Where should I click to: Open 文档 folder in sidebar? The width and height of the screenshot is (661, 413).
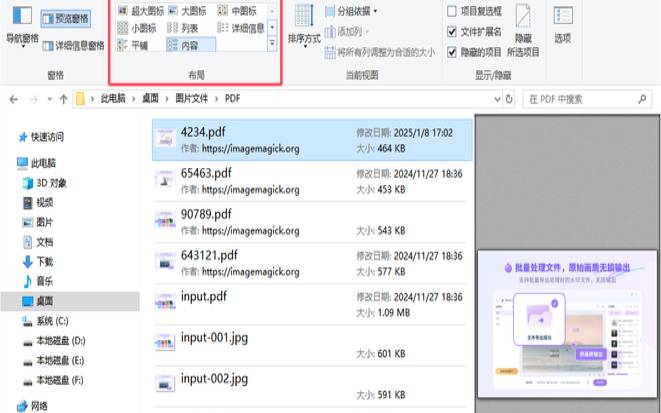point(38,242)
